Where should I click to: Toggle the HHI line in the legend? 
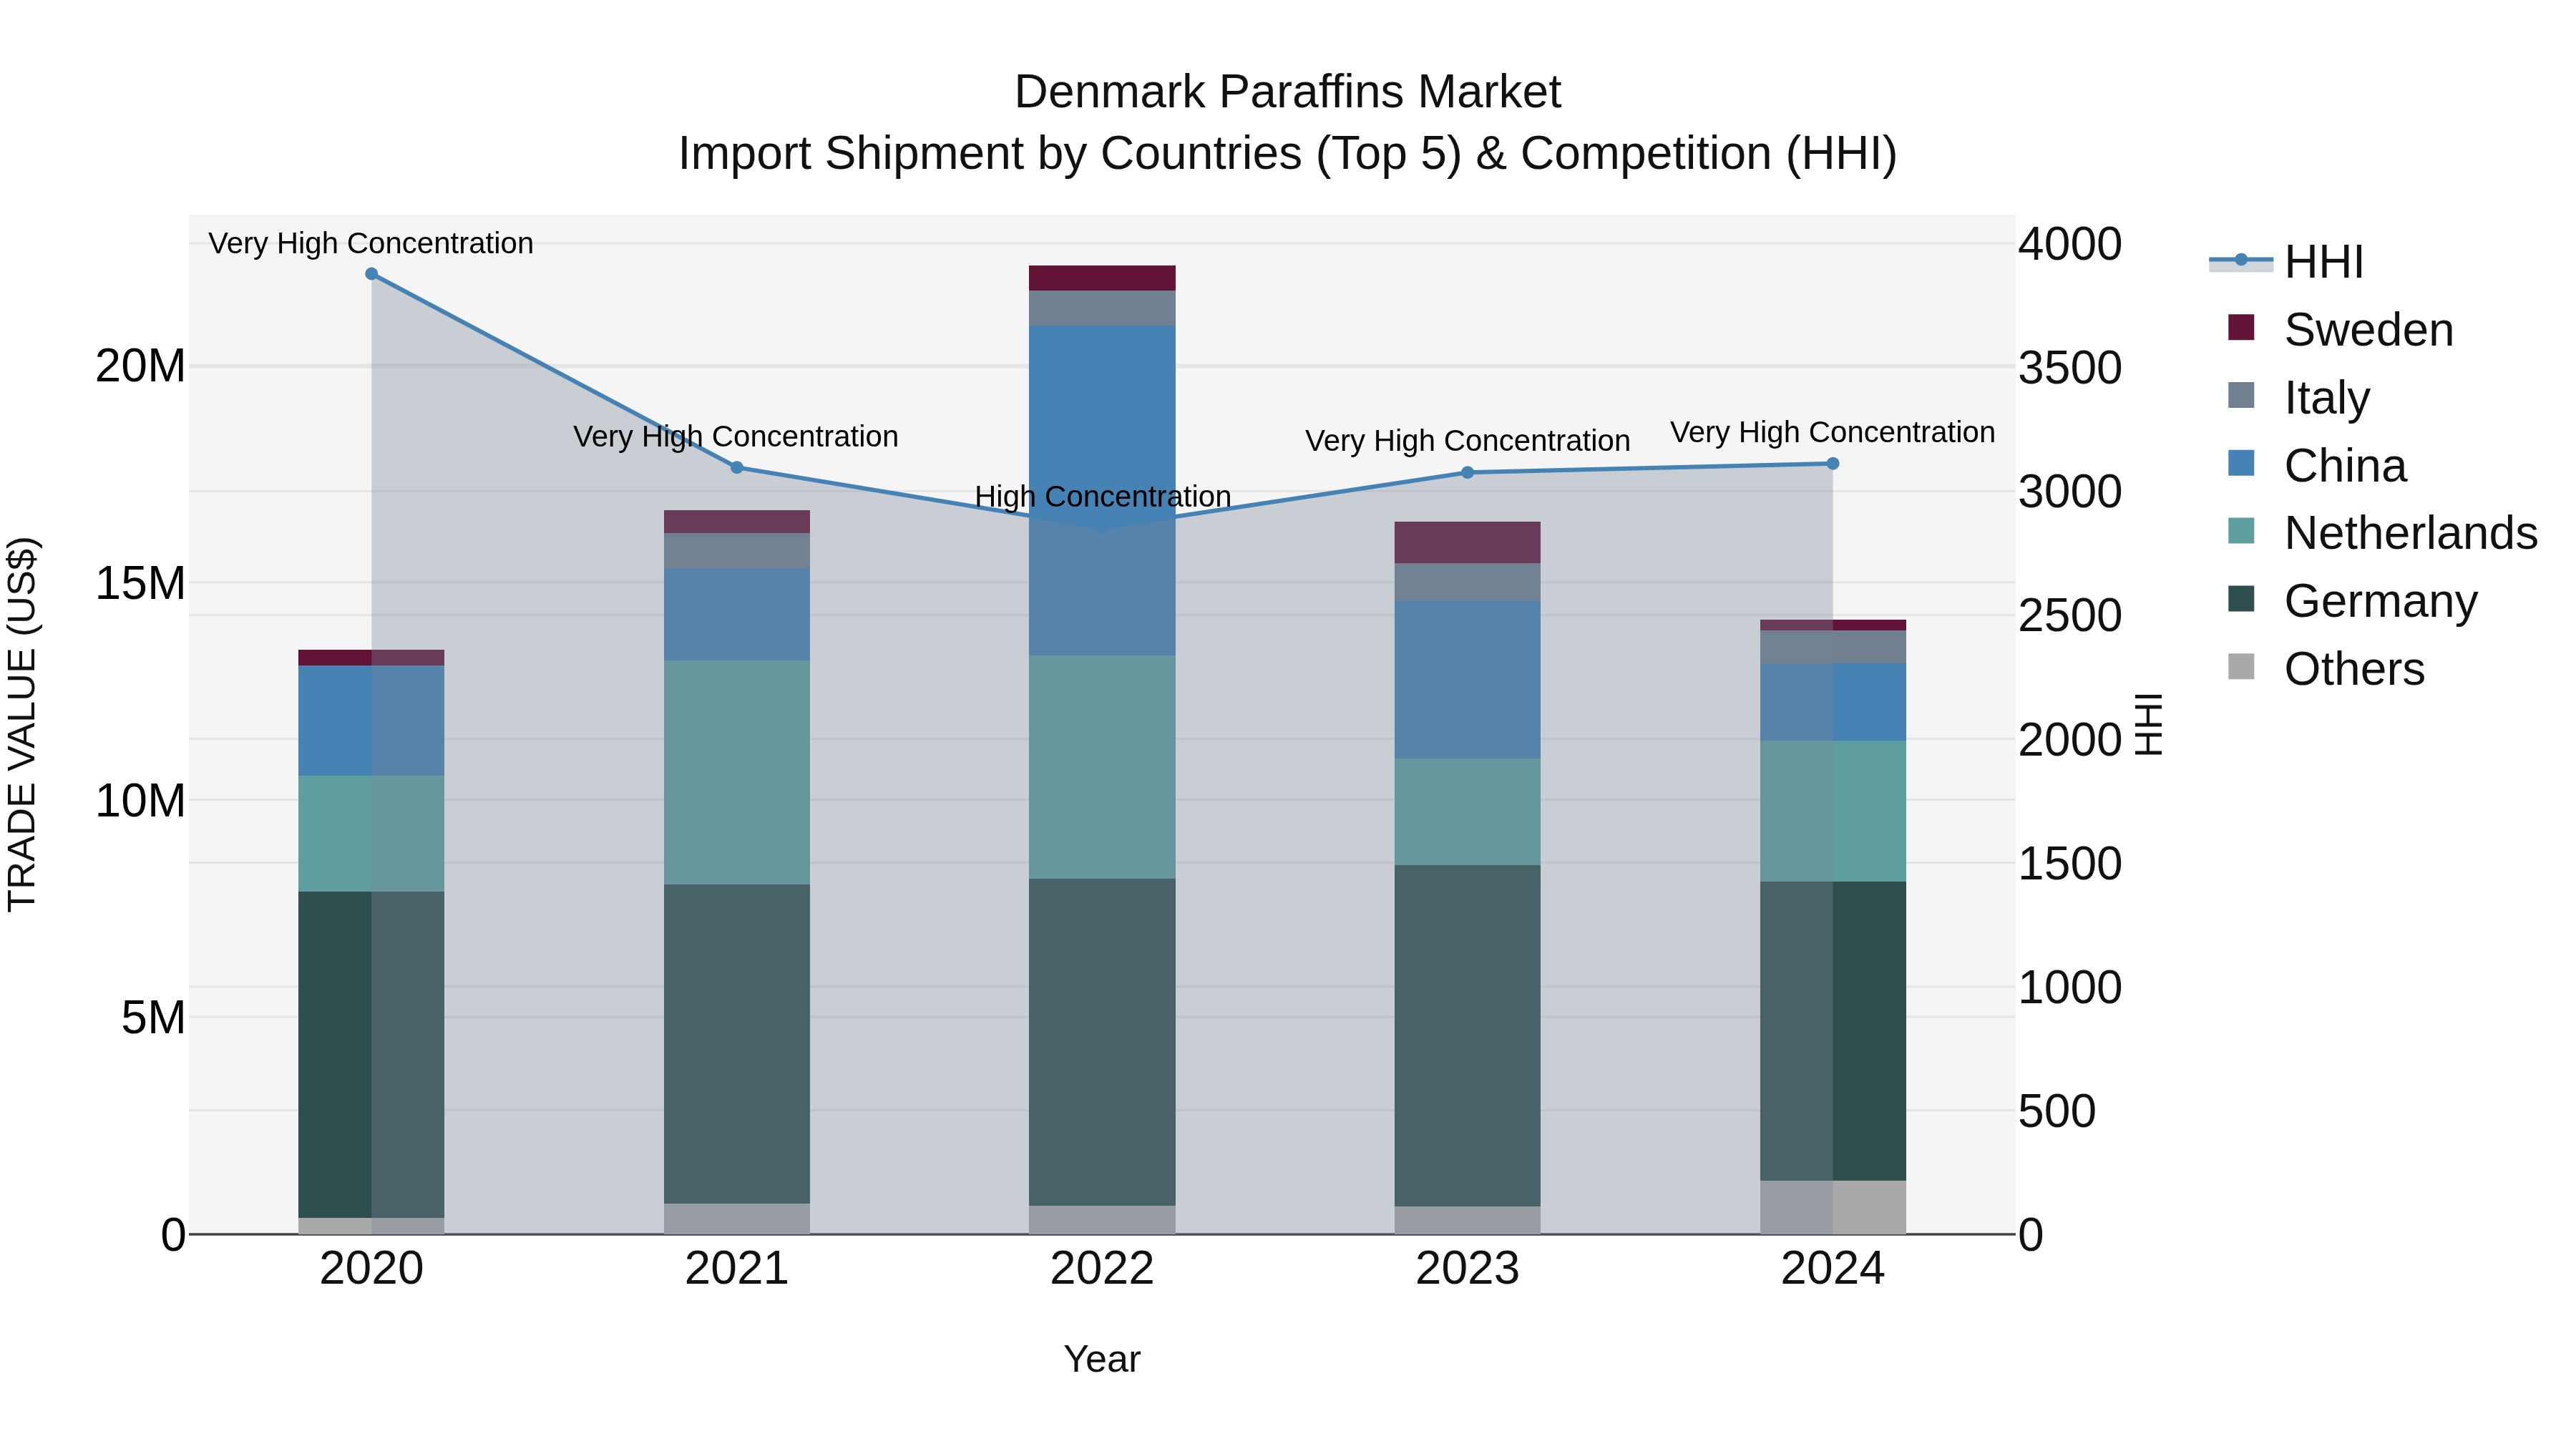[x=2287, y=262]
